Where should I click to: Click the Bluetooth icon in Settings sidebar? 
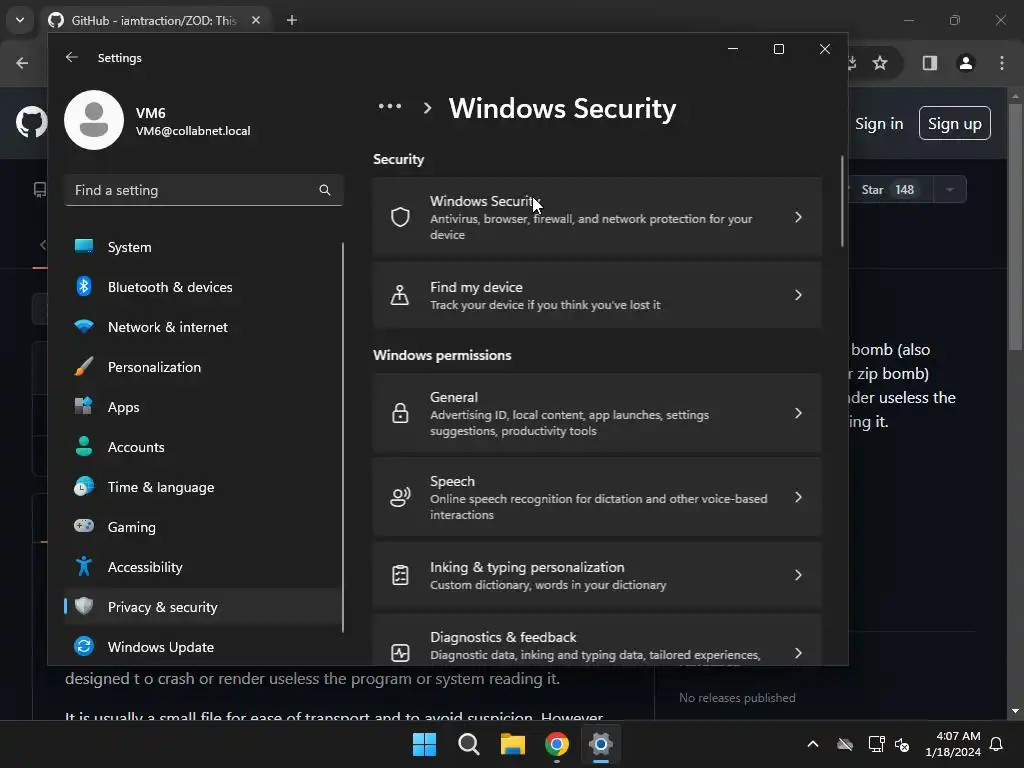pos(84,286)
